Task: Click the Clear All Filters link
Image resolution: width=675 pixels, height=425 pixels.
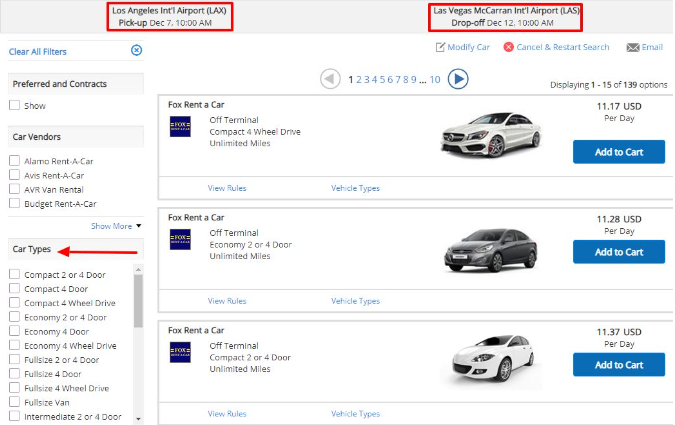Action: (38, 52)
